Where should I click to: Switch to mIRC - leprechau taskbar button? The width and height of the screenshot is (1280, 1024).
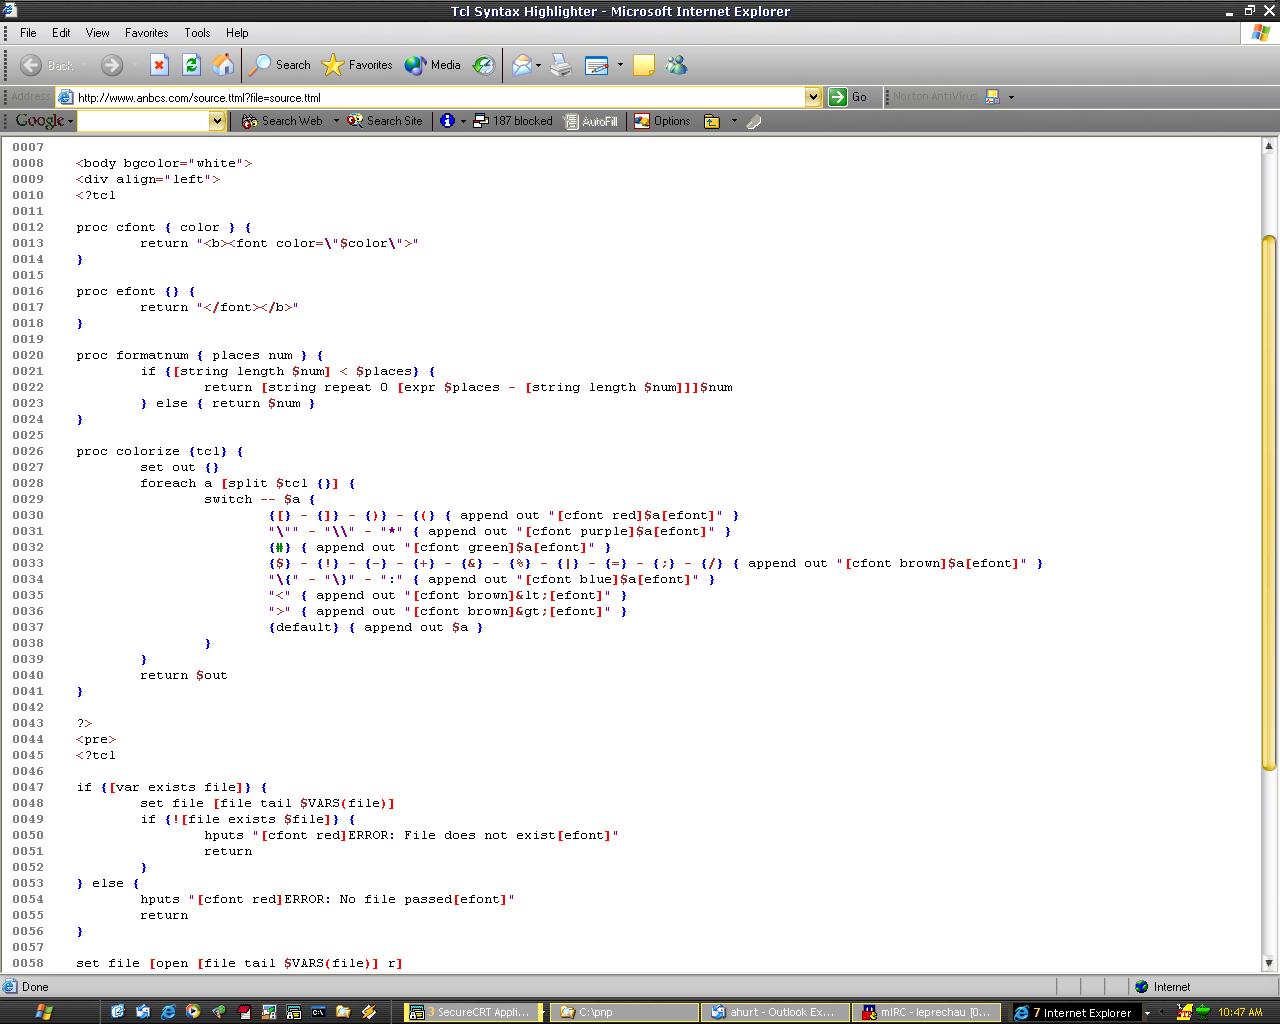coord(927,1012)
